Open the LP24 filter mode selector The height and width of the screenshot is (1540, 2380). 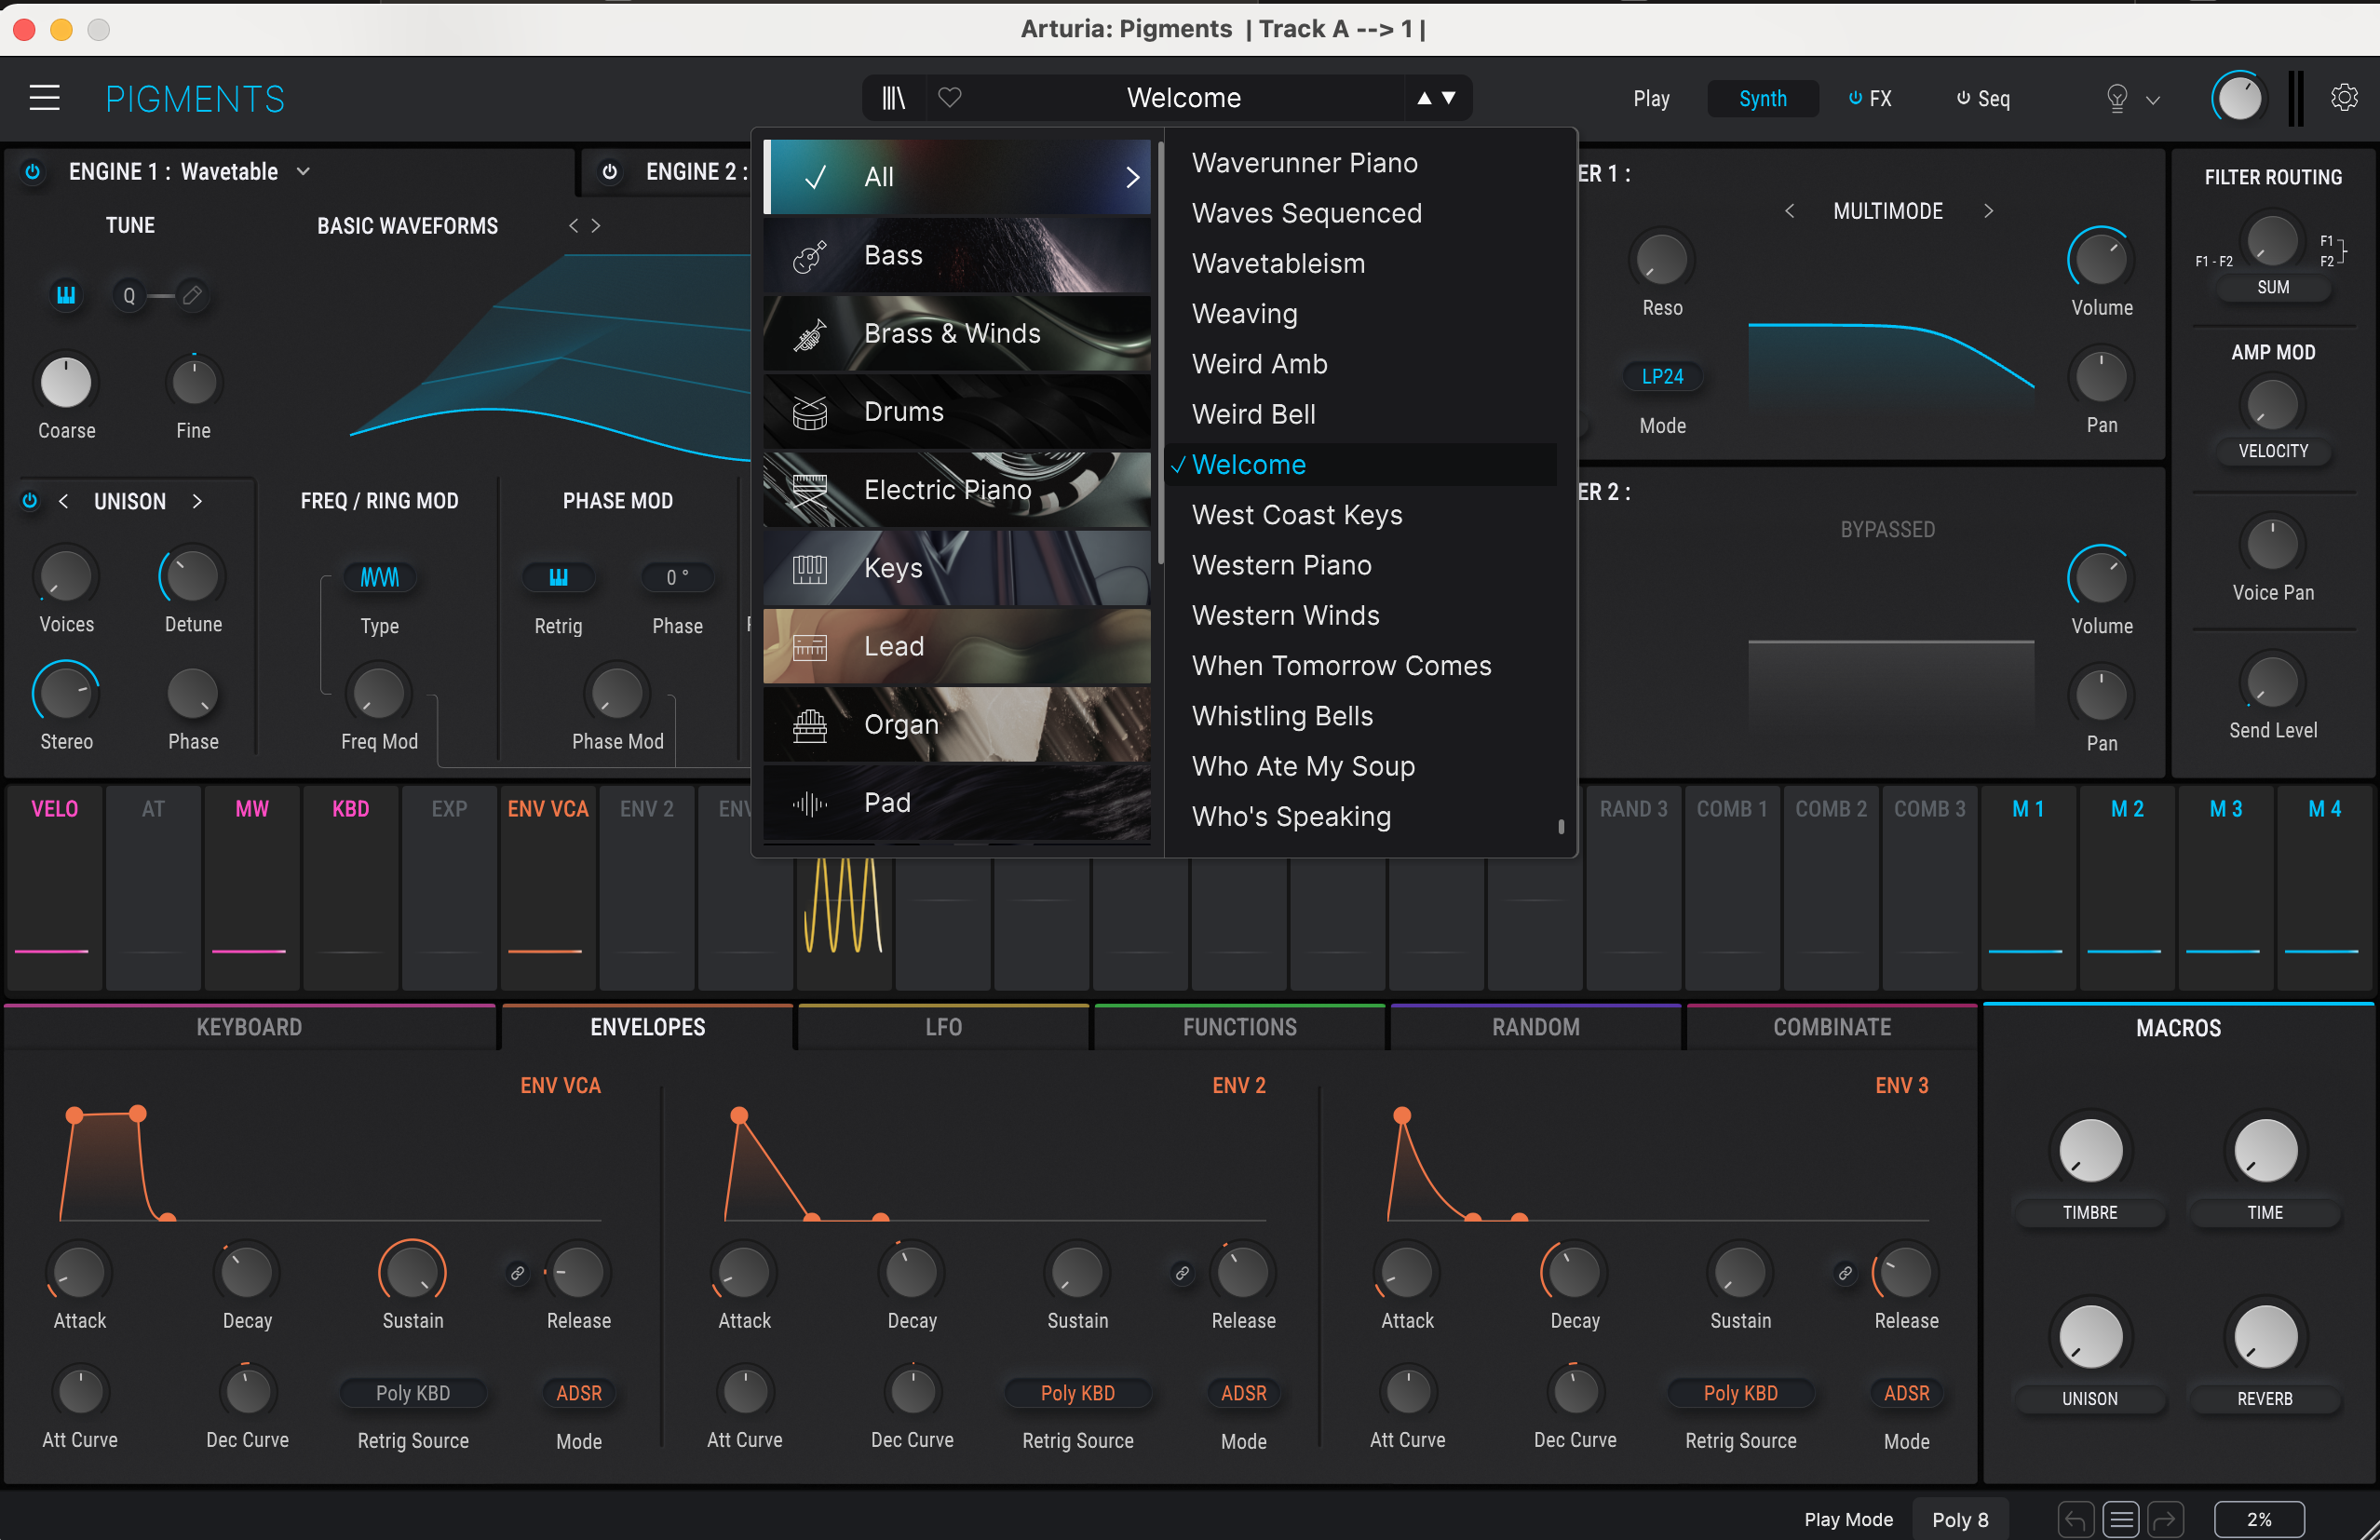click(x=1662, y=377)
